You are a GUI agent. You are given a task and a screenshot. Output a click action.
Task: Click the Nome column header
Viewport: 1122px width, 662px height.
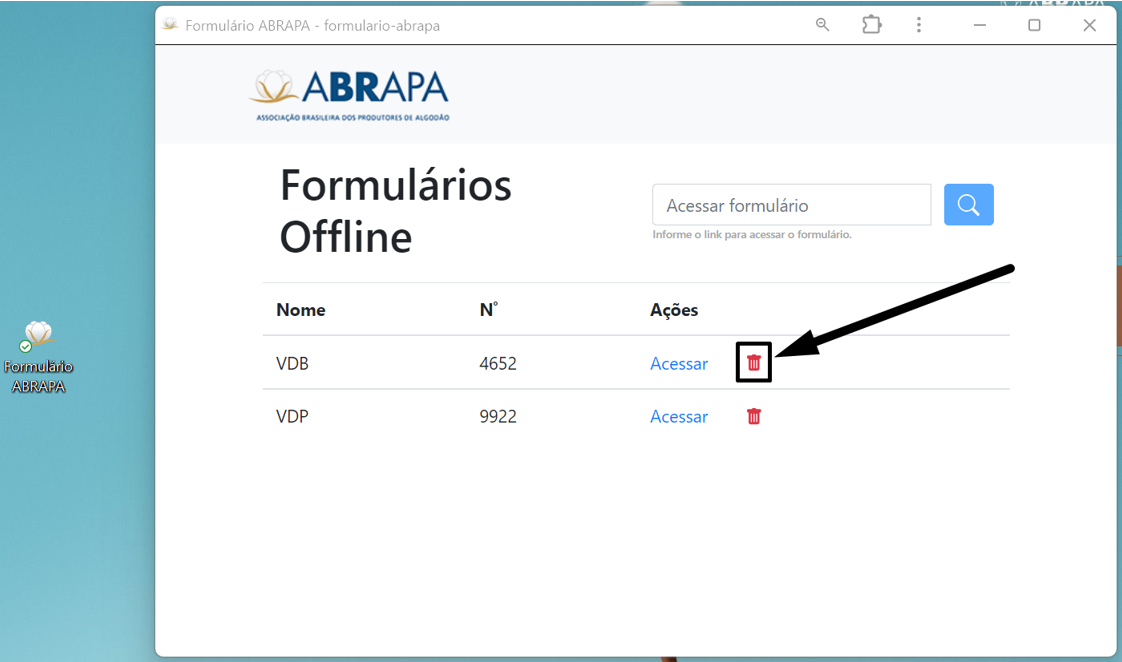coord(301,310)
